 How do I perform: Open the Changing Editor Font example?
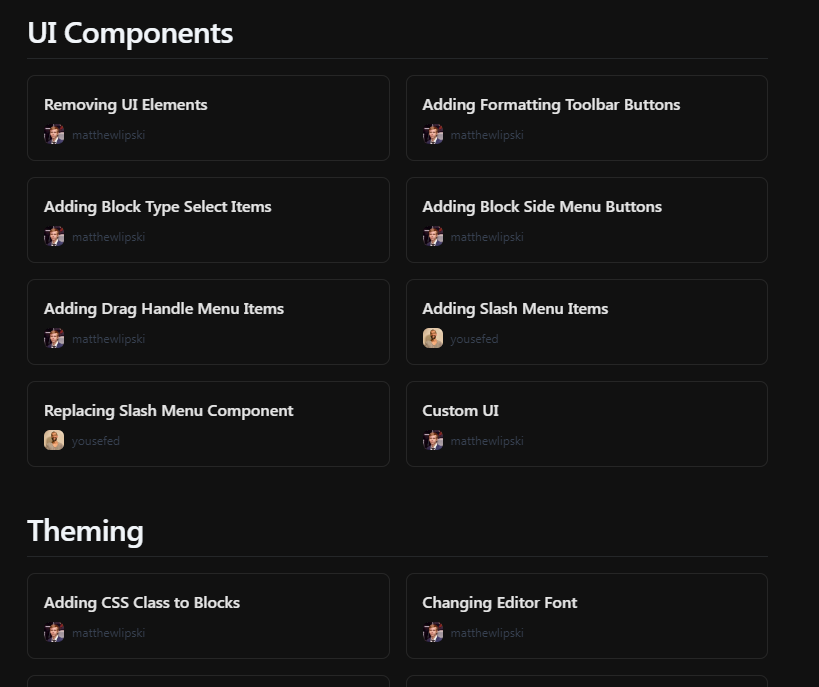click(x=587, y=616)
